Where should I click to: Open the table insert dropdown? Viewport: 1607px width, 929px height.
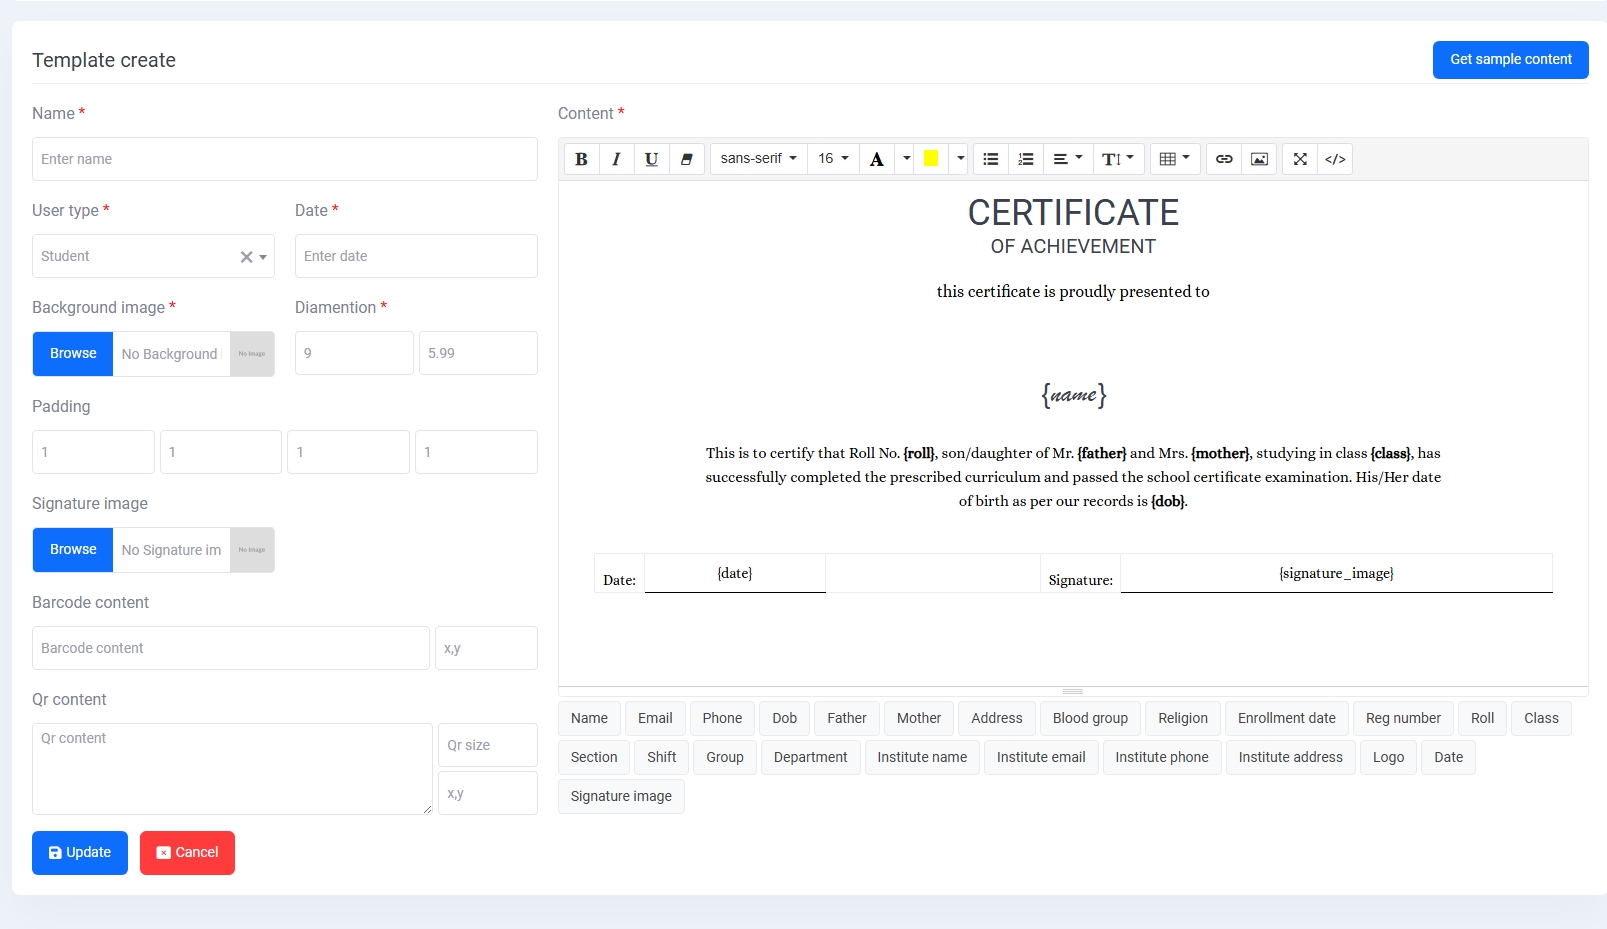tap(1174, 159)
